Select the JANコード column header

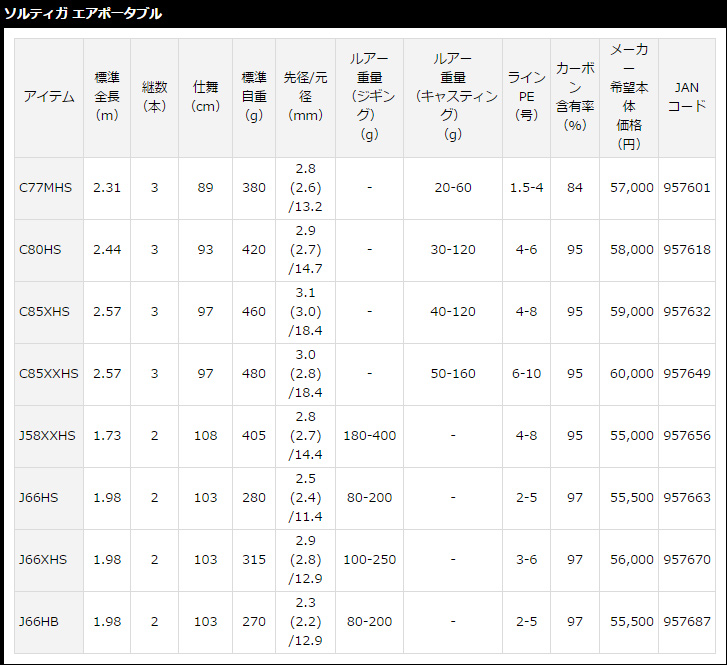point(687,96)
